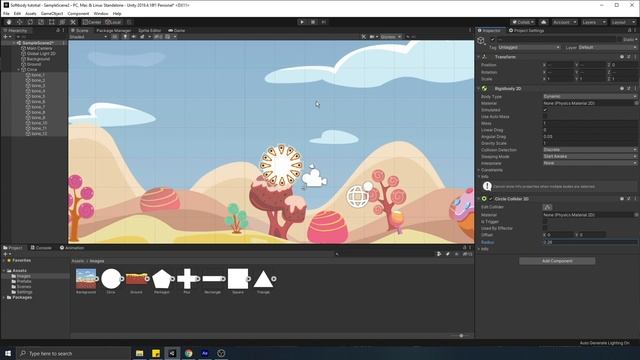Switch to the Sprite Editor tab
Screen dimensions: 640x360
coord(149,31)
